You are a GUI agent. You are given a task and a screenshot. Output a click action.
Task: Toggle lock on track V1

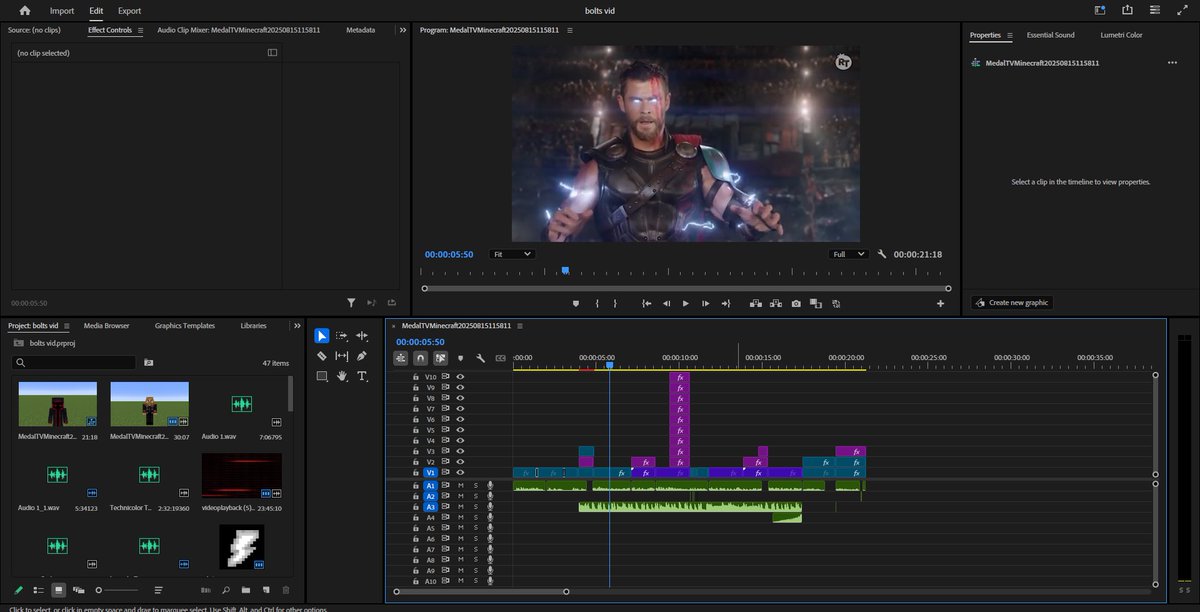(416, 472)
